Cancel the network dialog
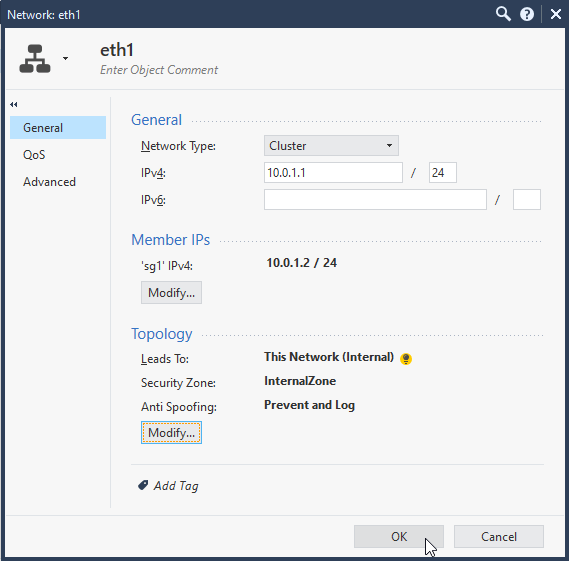Viewport: 569px width, 561px height. 499,536
